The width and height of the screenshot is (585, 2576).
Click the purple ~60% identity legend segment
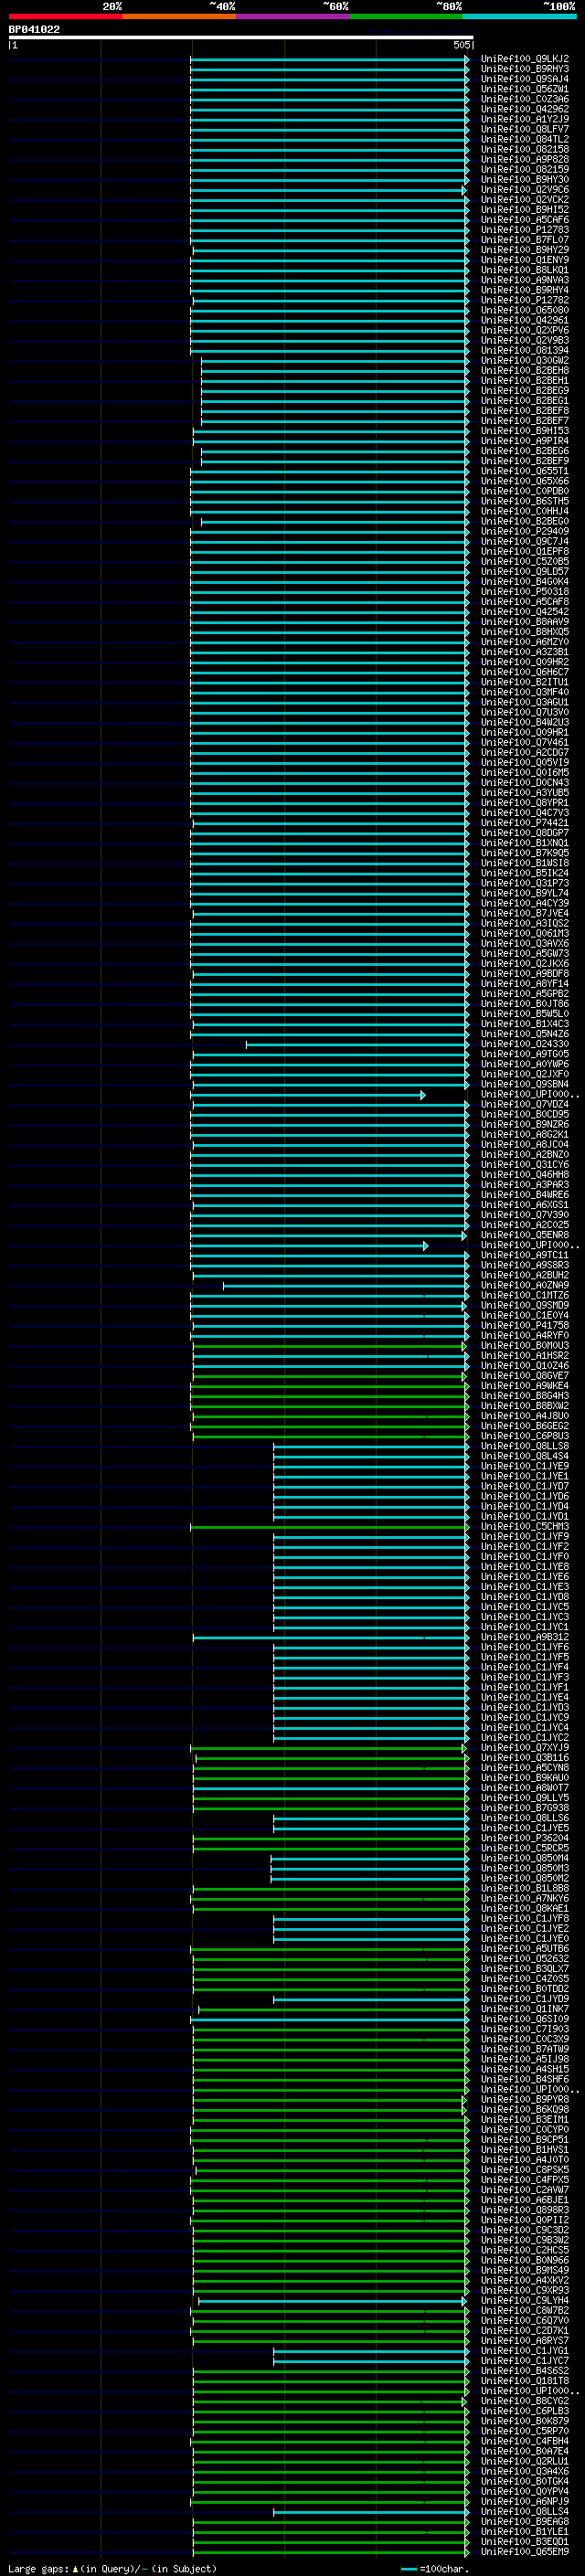293,17
